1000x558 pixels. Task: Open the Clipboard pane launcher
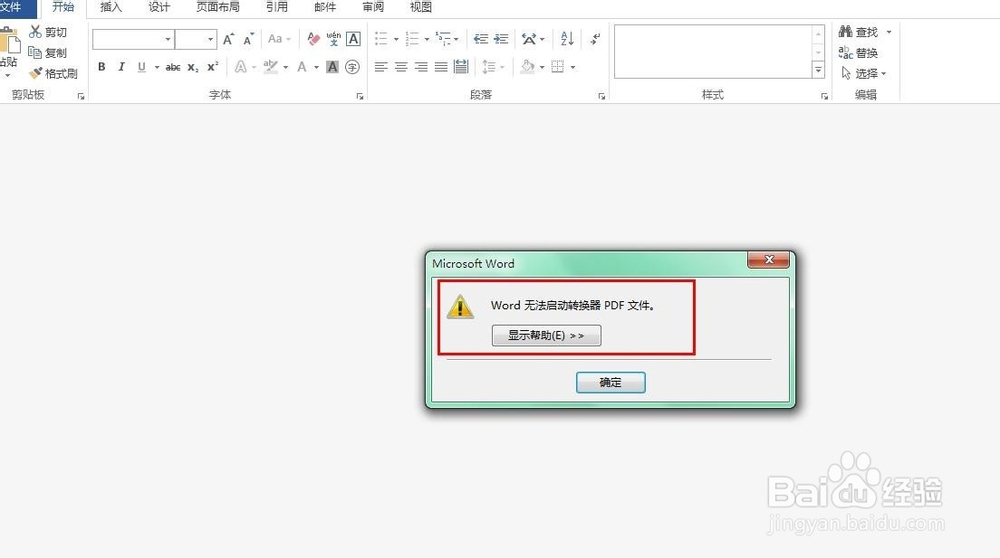[x=81, y=96]
